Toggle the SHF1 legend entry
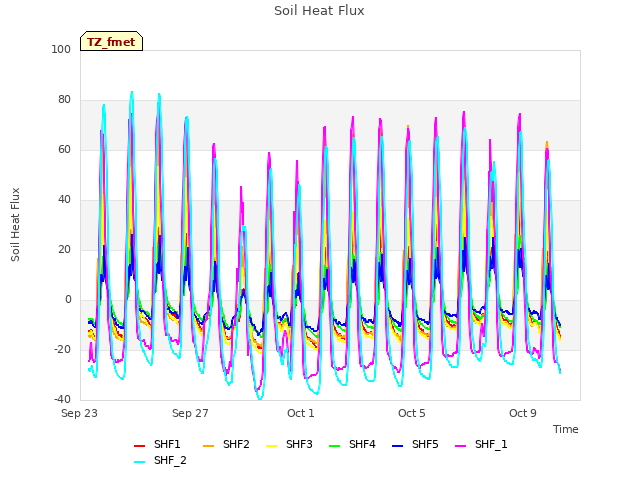640x480 pixels. tap(157, 444)
